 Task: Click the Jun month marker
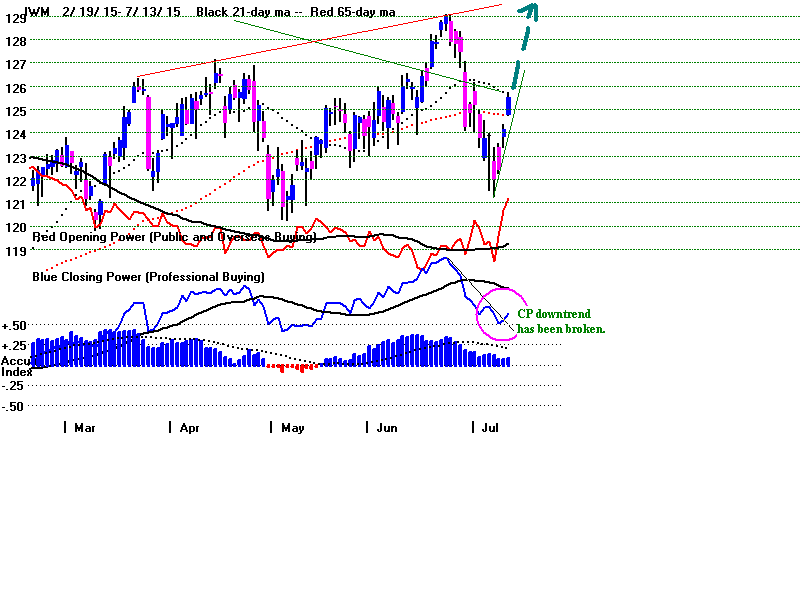pos(388,427)
